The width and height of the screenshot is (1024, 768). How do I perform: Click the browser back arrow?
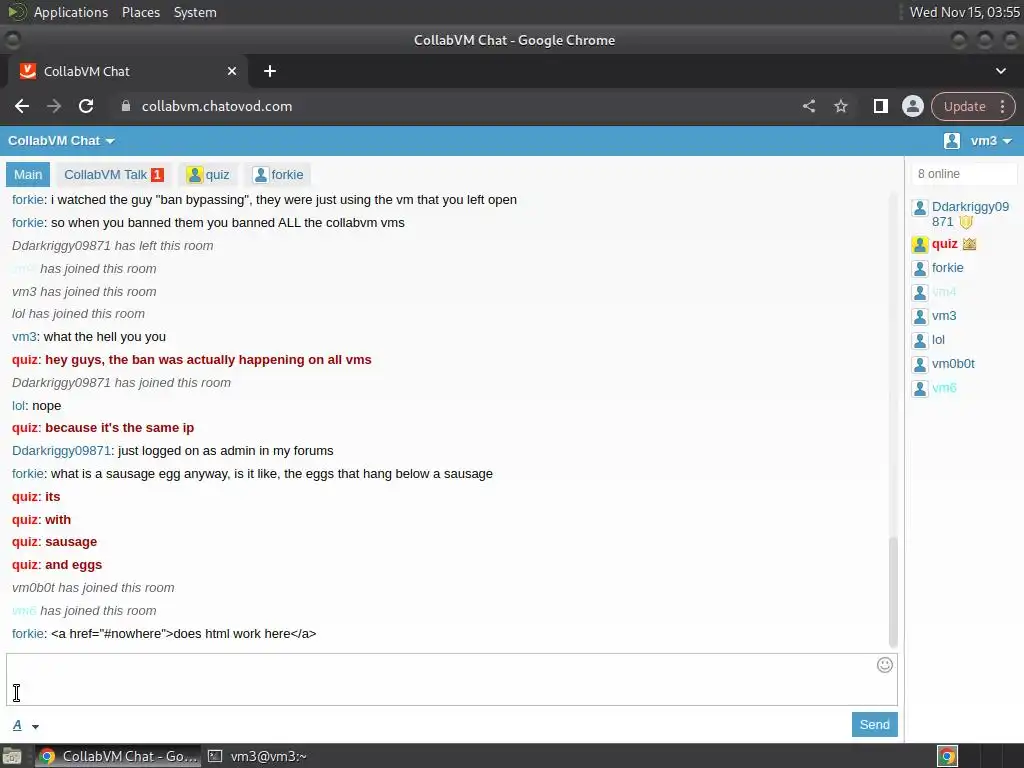(x=22, y=106)
